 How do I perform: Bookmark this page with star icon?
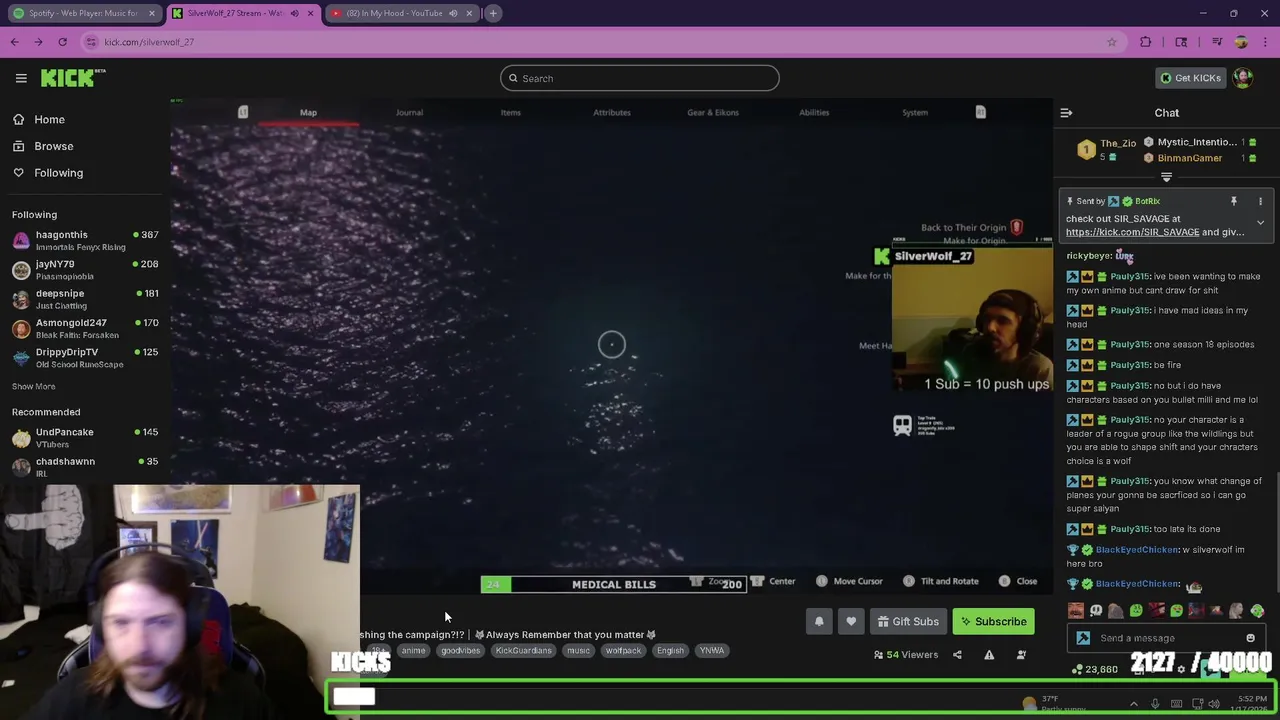tap(1111, 42)
